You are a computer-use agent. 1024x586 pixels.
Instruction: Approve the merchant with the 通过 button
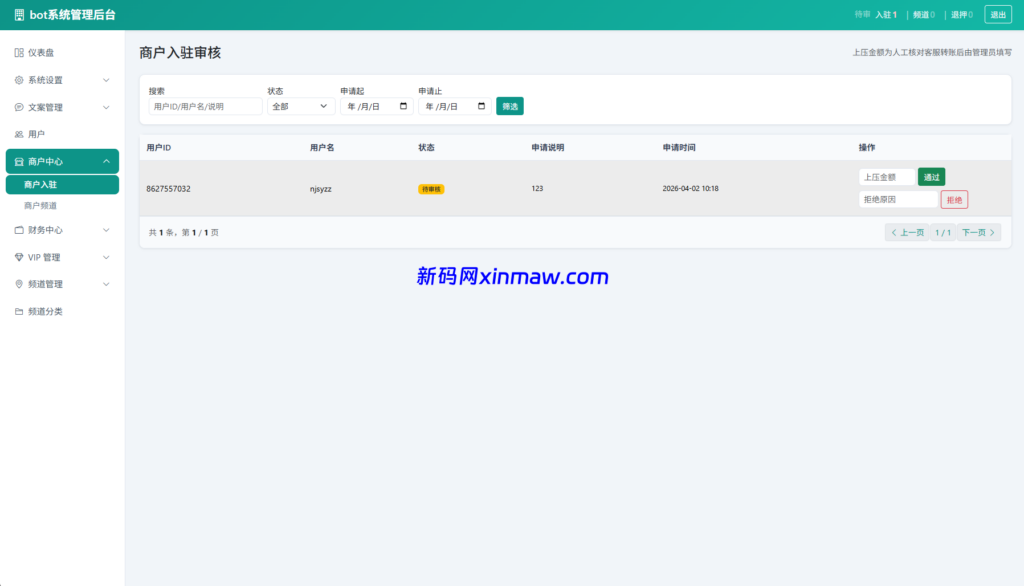click(931, 176)
